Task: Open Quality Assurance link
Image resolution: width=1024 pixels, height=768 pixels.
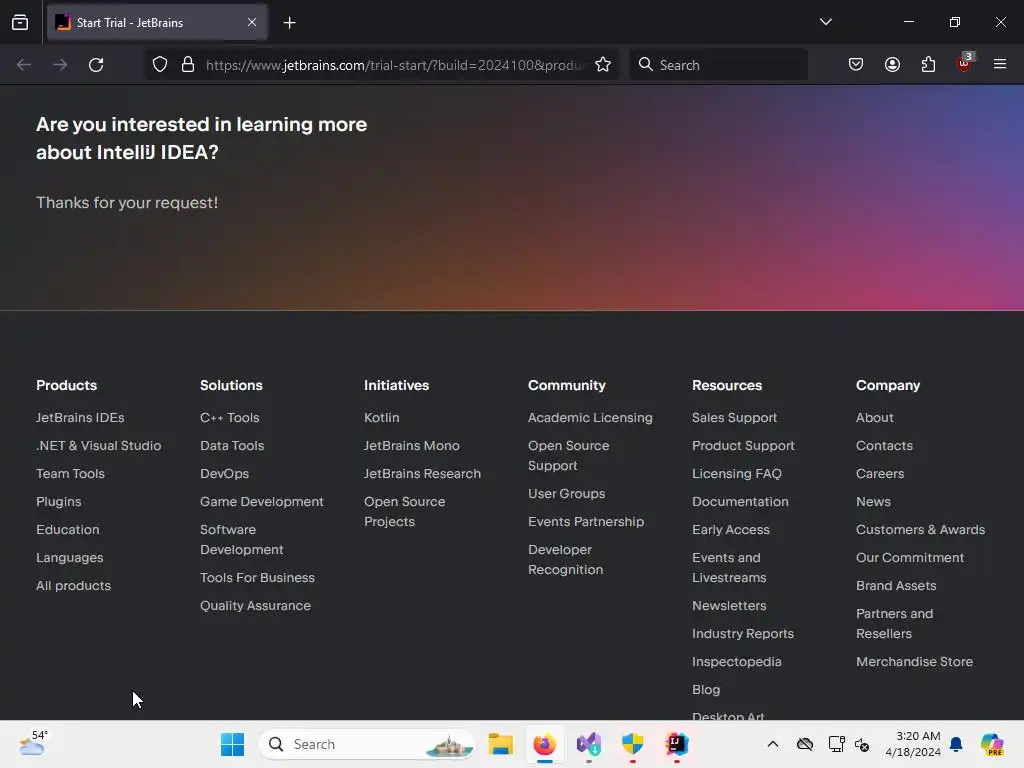Action: tap(255, 605)
